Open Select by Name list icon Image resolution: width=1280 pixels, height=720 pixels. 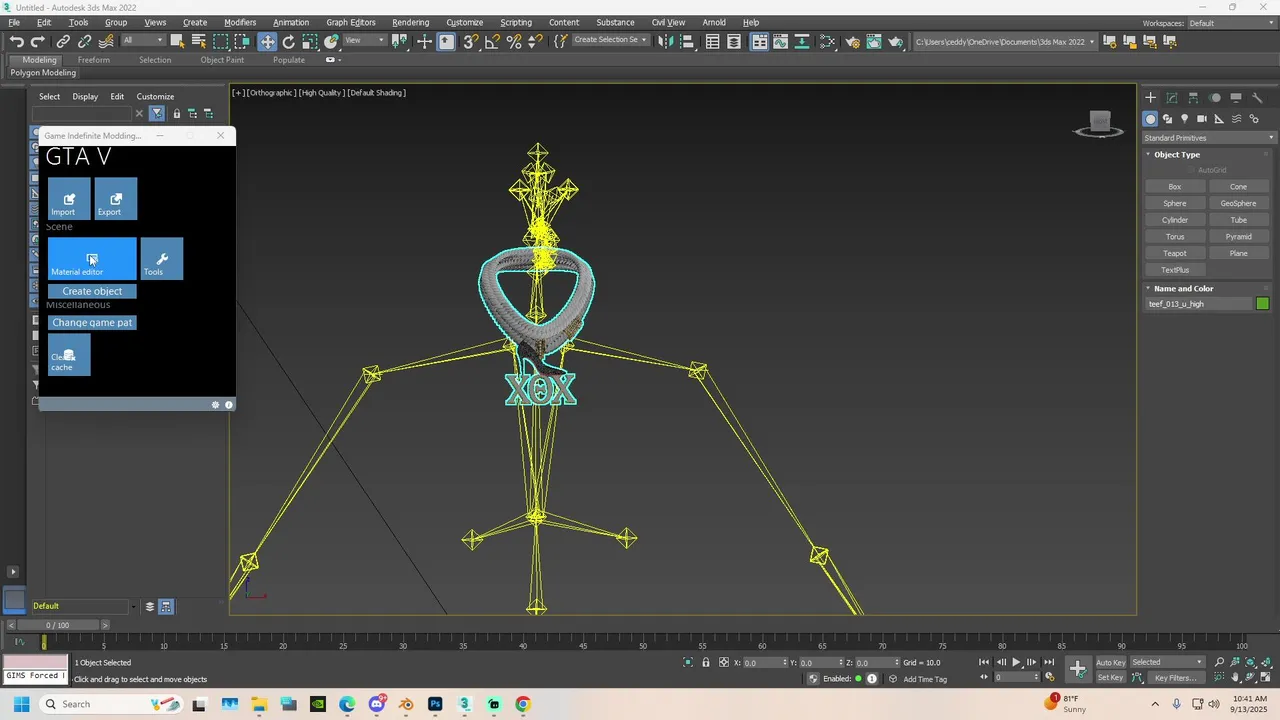coord(198,41)
